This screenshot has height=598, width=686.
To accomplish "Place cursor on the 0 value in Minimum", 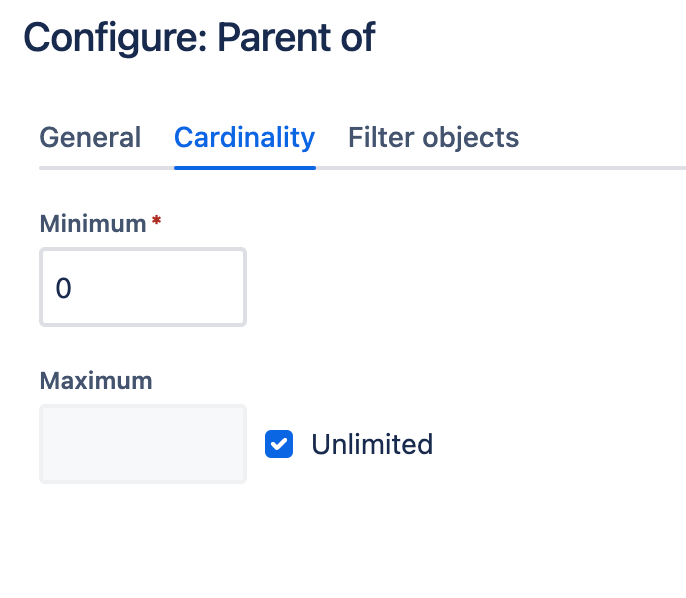I will [x=64, y=289].
